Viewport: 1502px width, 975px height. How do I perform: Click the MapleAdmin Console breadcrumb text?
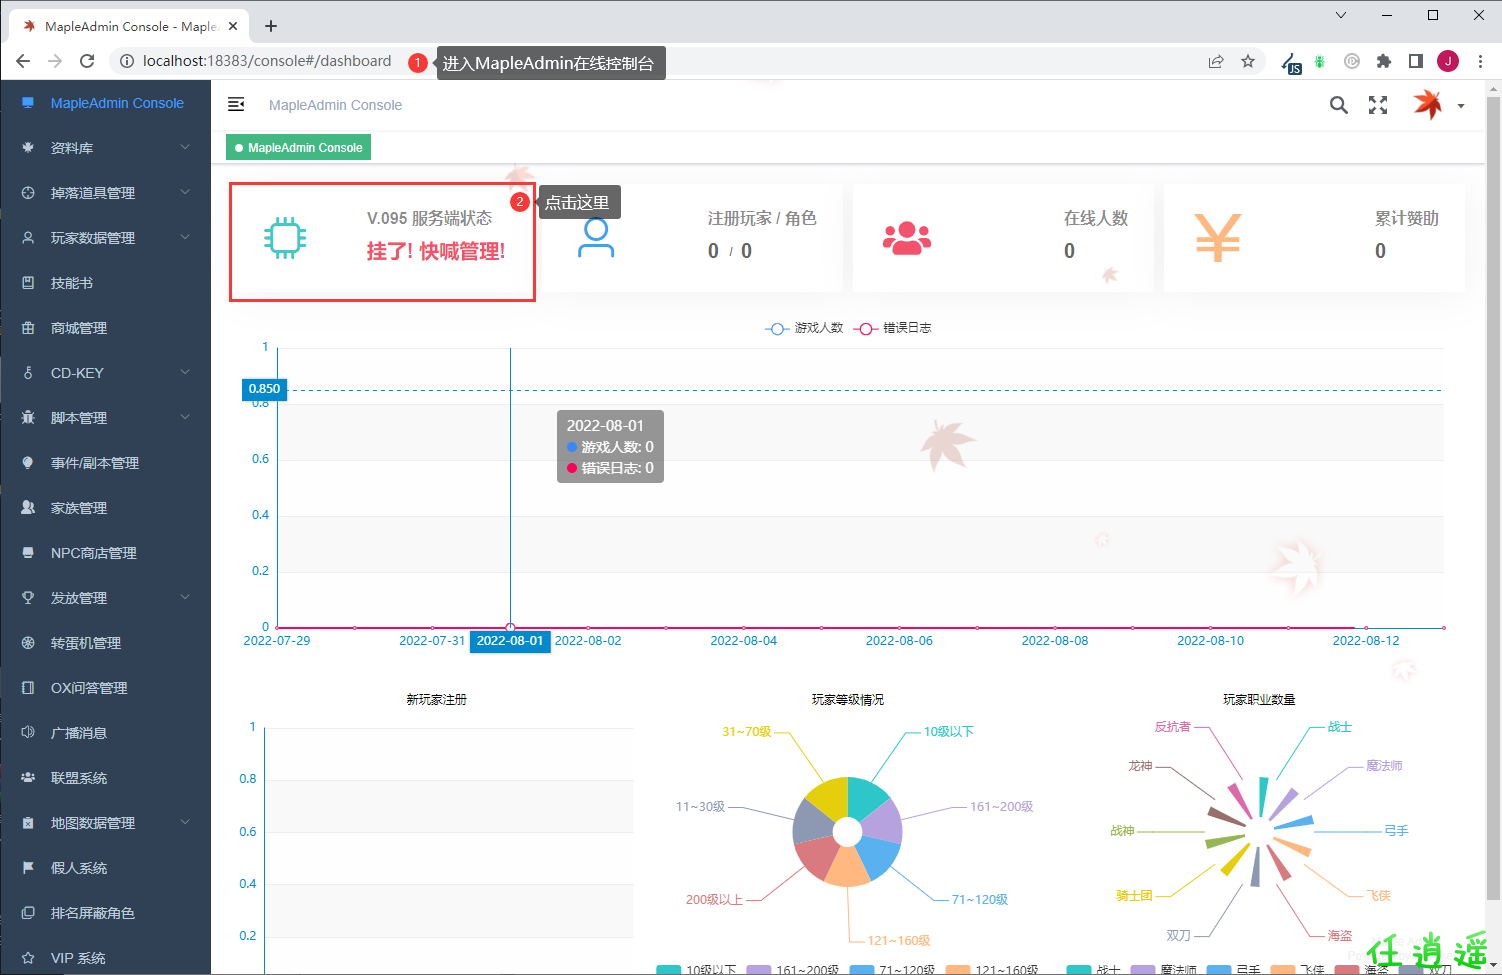click(335, 105)
